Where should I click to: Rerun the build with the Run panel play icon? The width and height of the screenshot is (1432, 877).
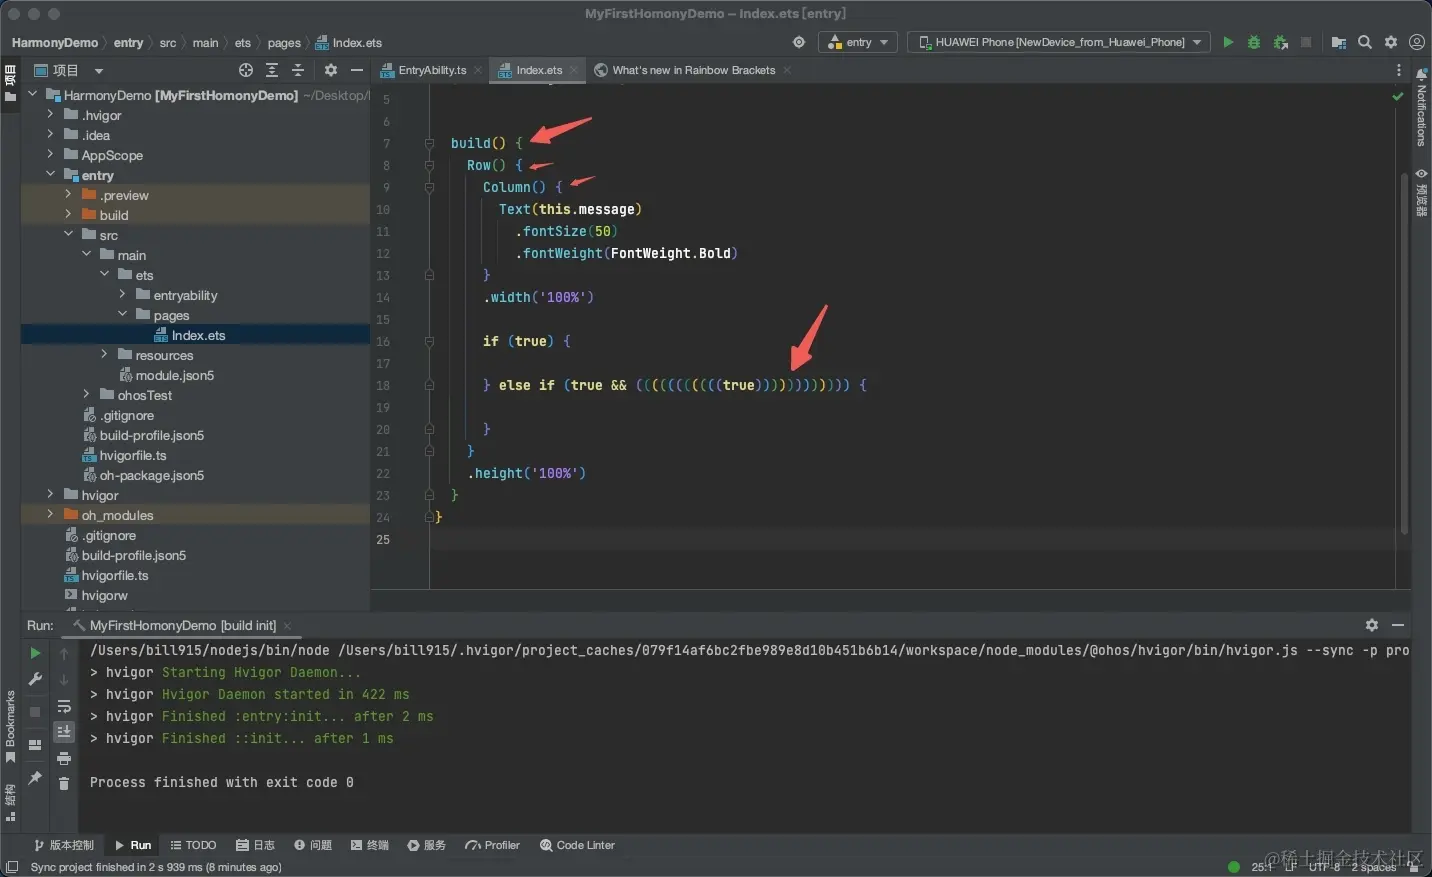[x=35, y=653]
